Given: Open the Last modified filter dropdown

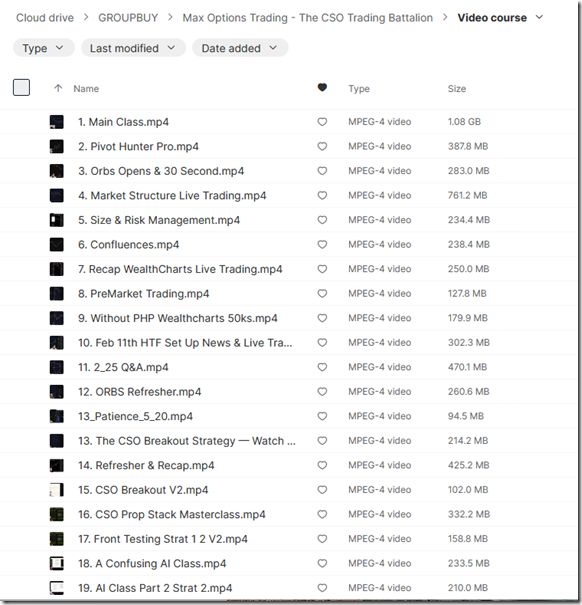Looking at the screenshot, I should (x=133, y=48).
